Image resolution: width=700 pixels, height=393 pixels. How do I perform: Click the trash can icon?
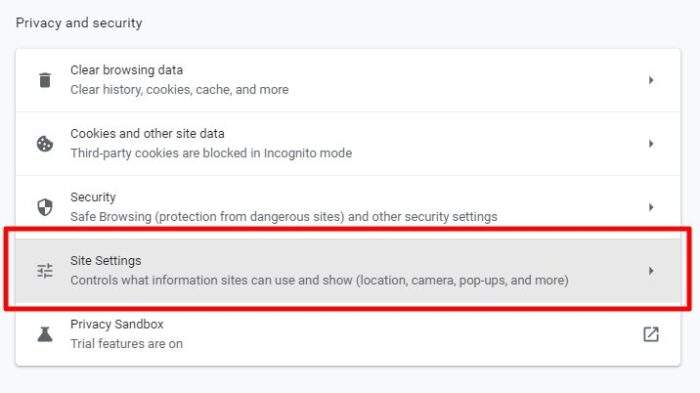45,80
